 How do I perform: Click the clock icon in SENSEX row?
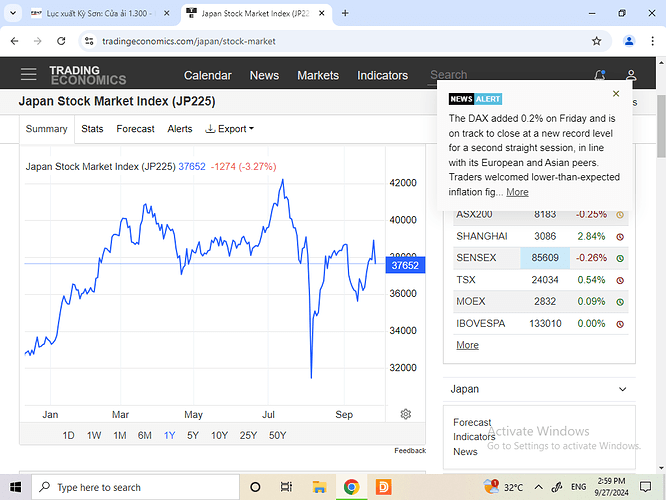(620, 258)
